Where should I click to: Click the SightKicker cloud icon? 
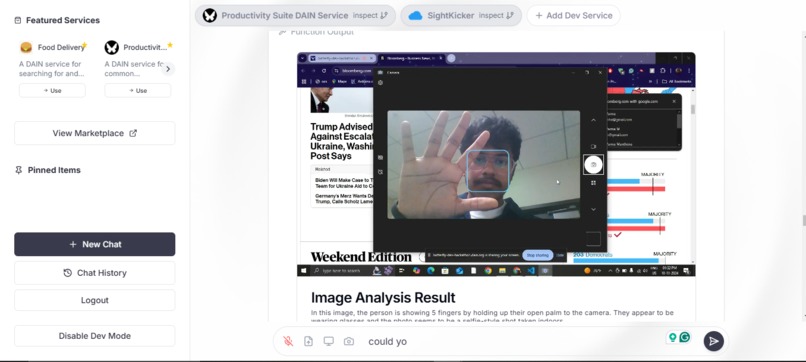(x=415, y=15)
